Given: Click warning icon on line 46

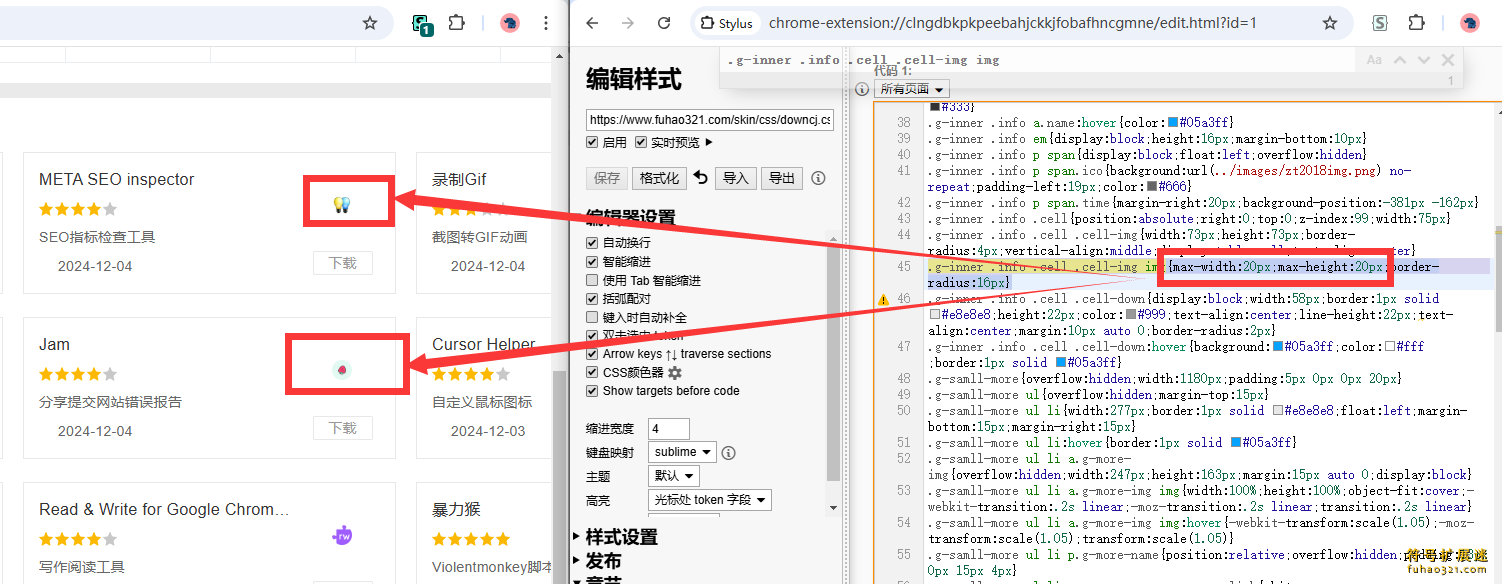Looking at the screenshot, I should (883, 299).
